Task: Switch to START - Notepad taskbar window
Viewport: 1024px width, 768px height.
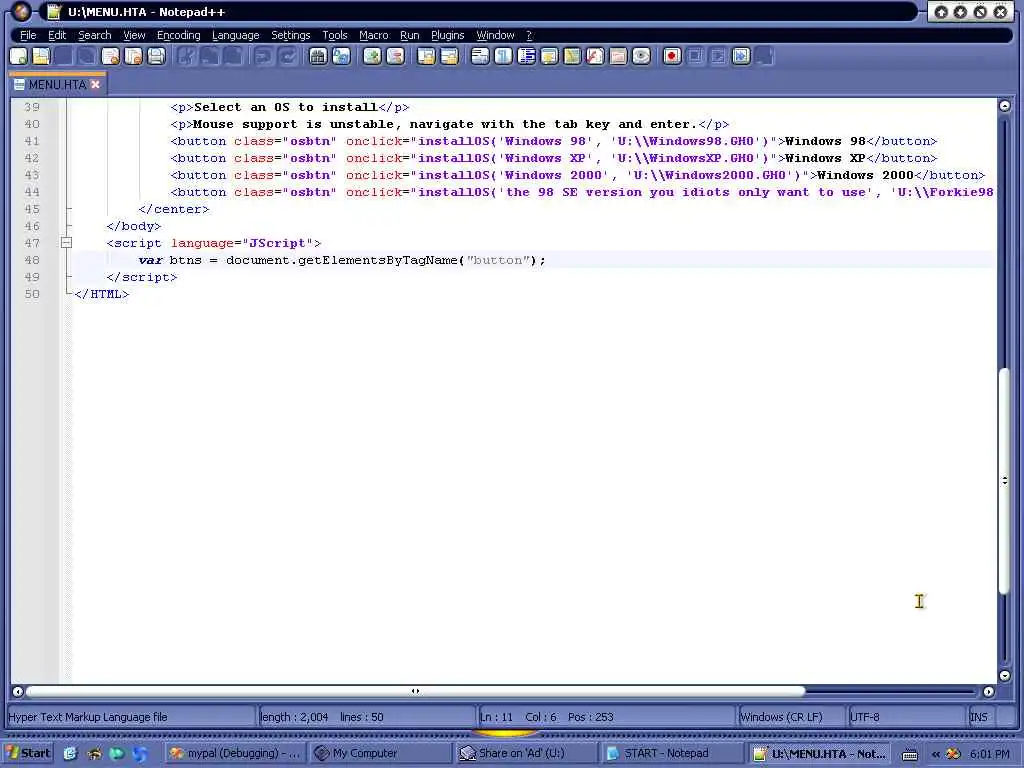Action: click(673, 753)
